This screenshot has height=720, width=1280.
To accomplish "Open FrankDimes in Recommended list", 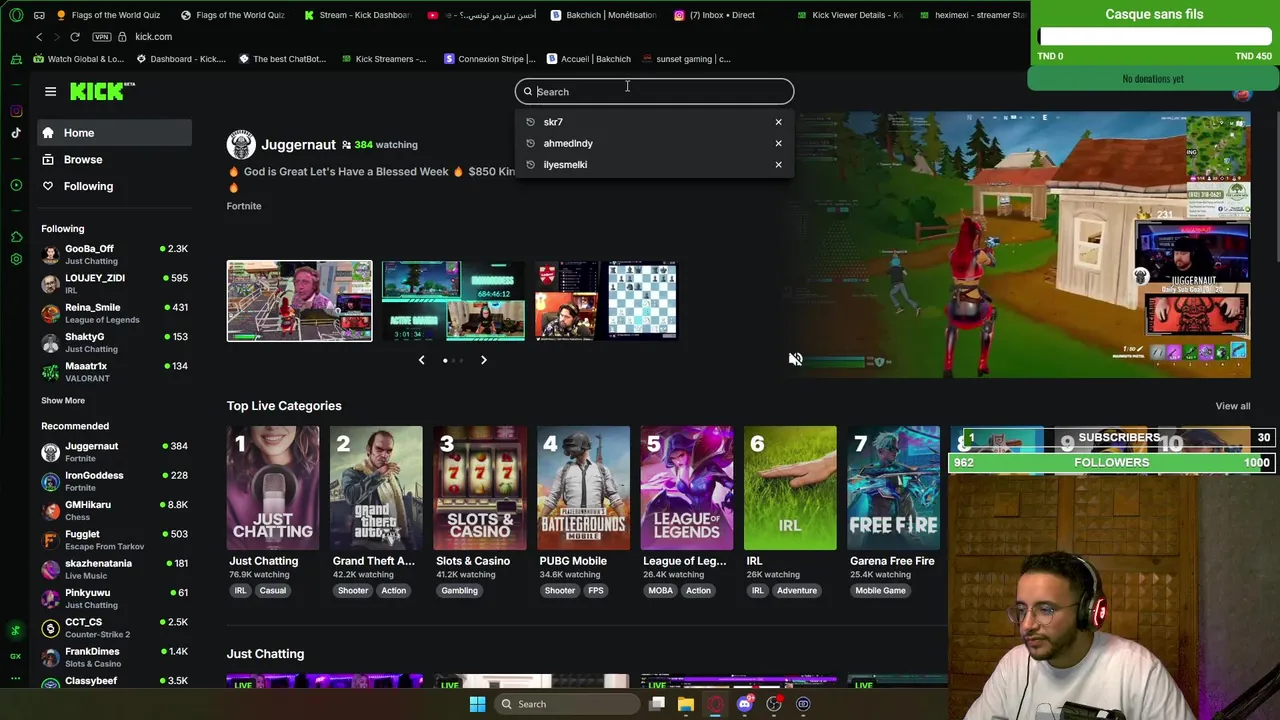I will coord(114,657).
